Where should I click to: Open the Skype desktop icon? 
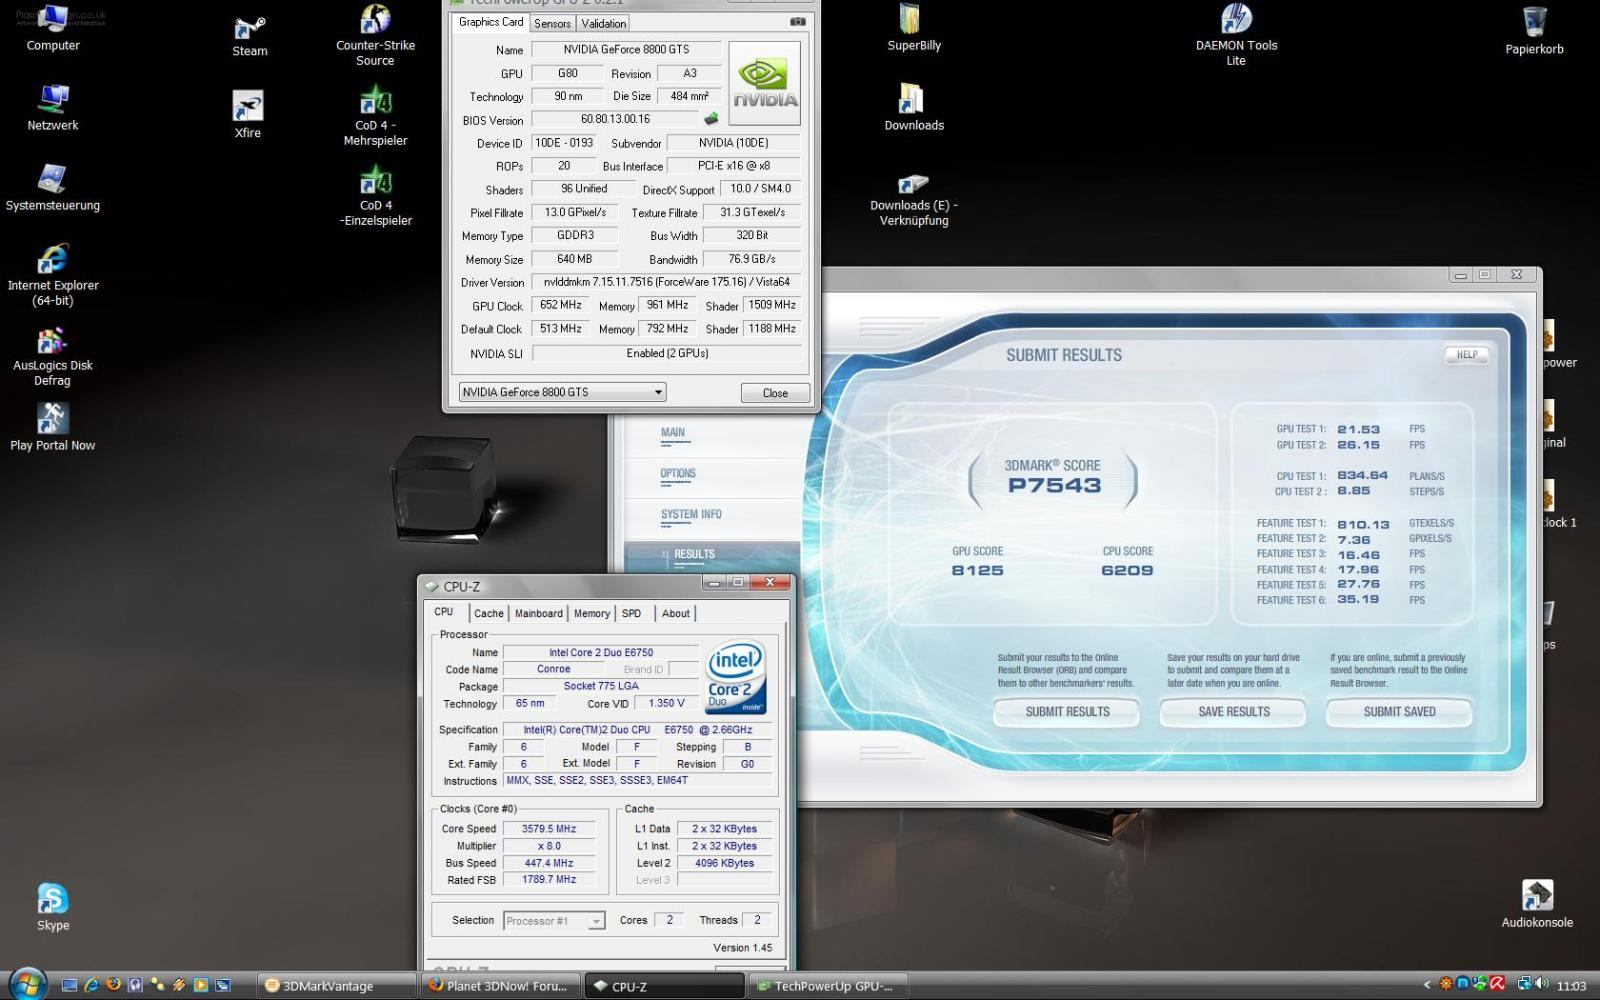(x=53, y=908)
